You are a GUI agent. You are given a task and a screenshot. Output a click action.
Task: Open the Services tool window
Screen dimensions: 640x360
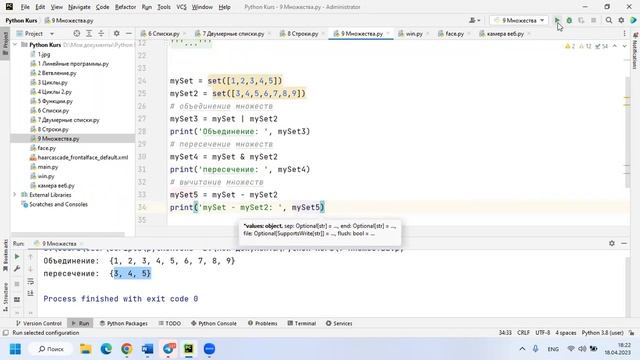pyautogui.click(x=339, y=323)
